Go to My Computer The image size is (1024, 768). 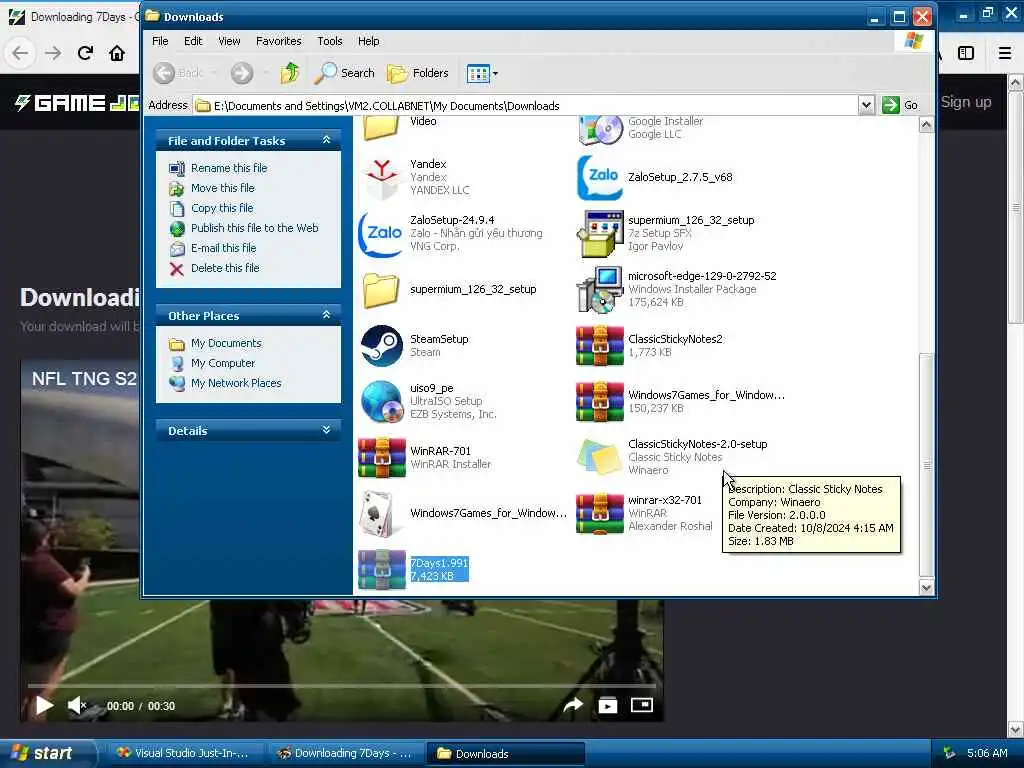(x=223, y=363)
